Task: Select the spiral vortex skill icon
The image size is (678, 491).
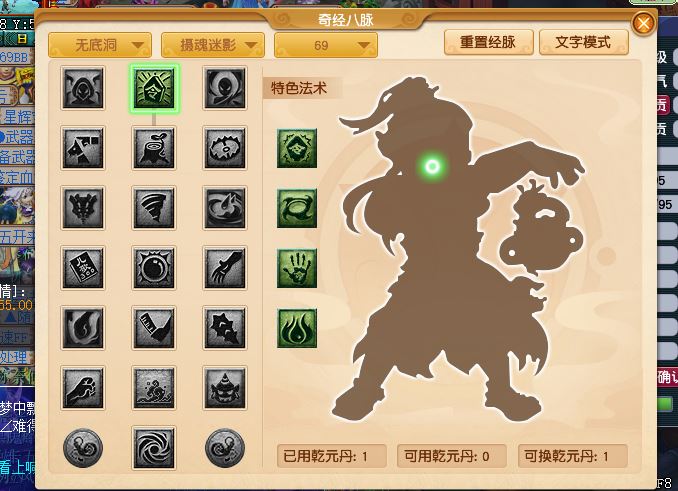Action: point(154,448)
